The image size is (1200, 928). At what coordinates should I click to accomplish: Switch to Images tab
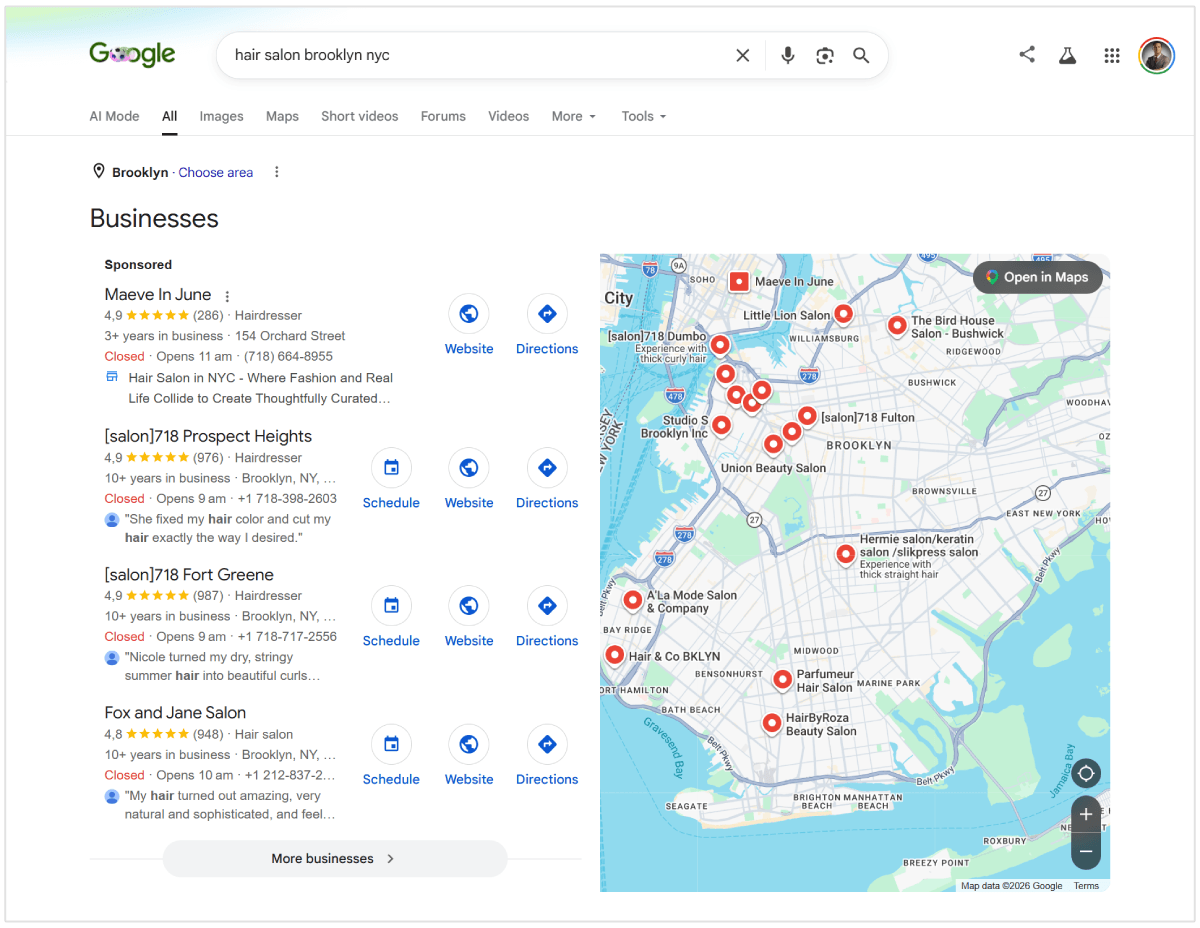point(221,116)
